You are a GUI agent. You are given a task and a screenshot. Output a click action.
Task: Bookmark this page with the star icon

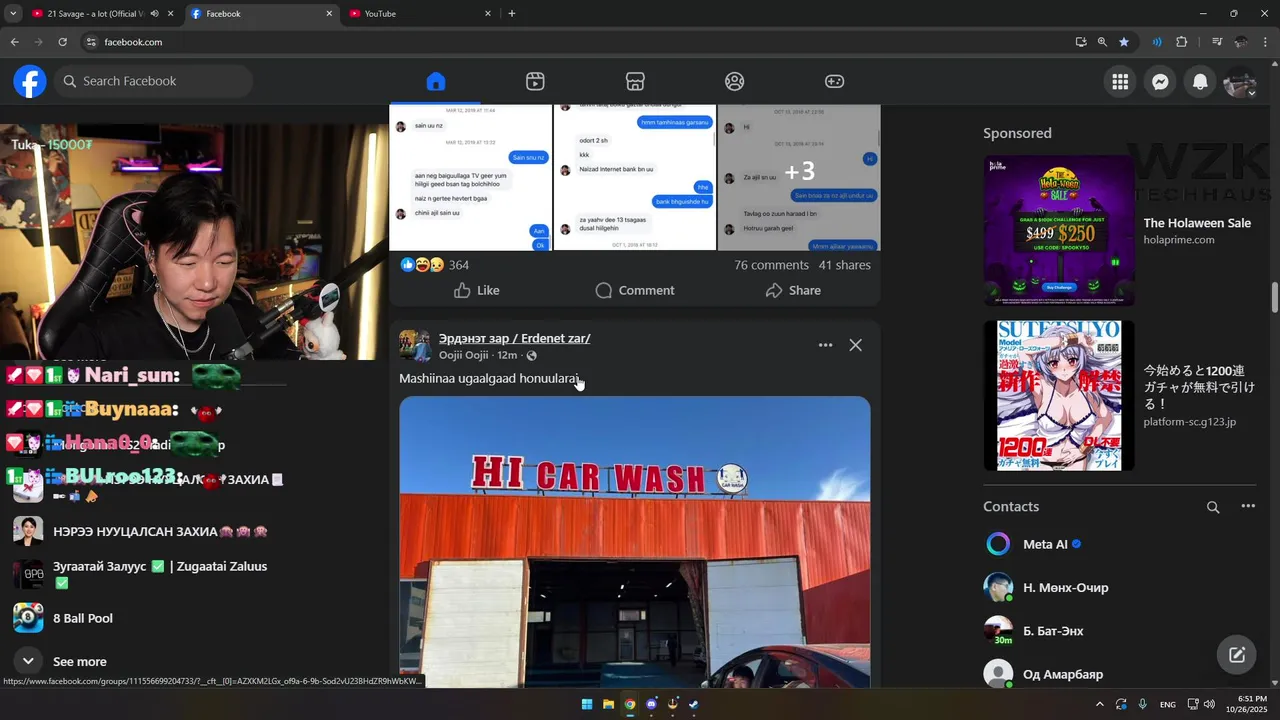tap(1124, 42)
